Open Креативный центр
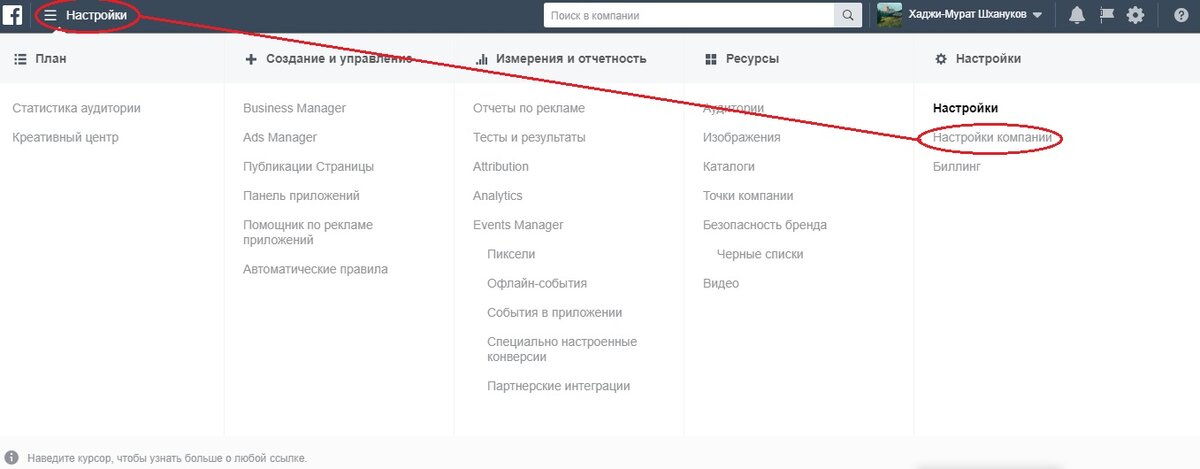The image size is (1200, 469). (65, 137)
